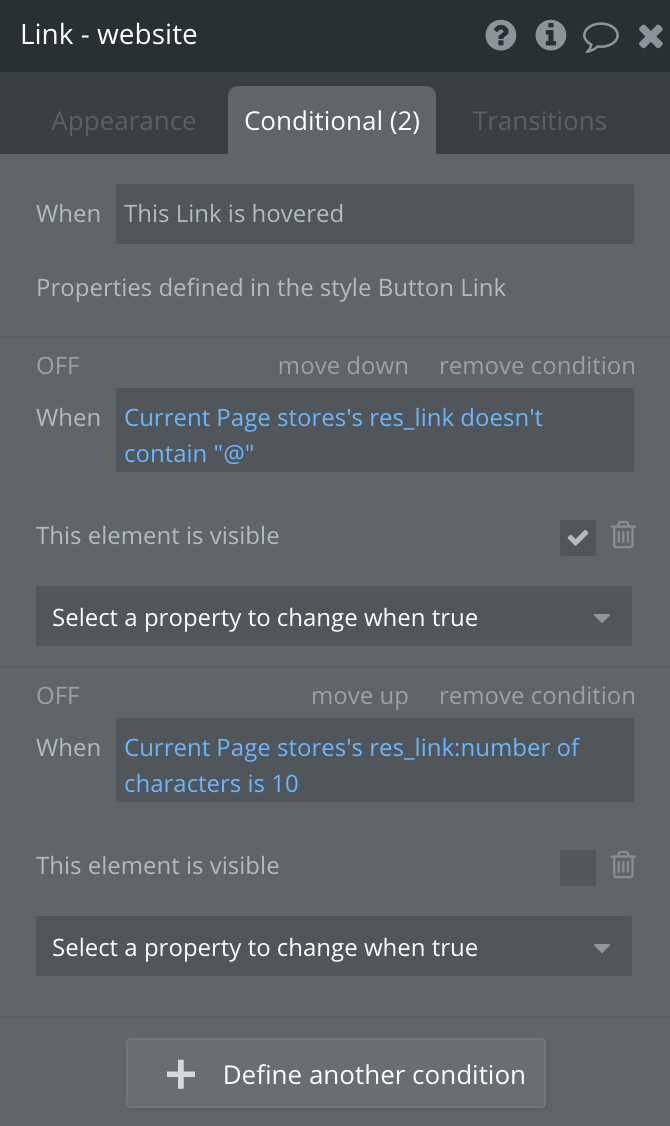Image resolution: width=670 pixels, height=1126 pixels.
Task: Click move up on the second condition
Action: (359, 696)
